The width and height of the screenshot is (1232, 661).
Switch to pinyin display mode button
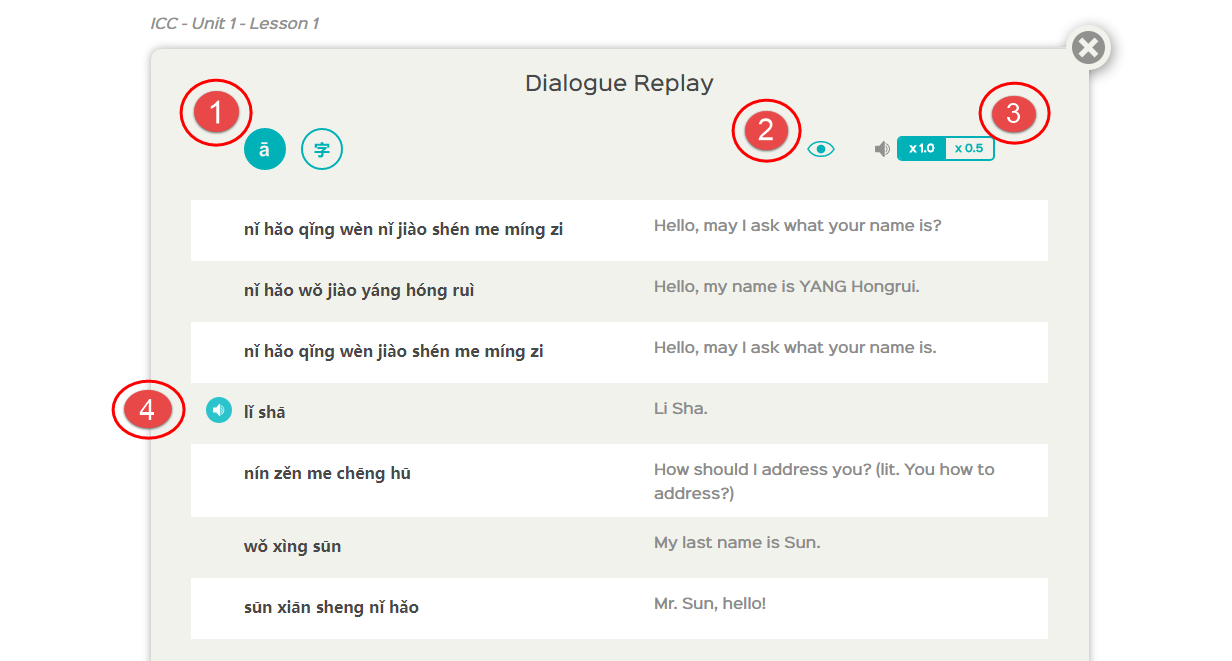265,150
